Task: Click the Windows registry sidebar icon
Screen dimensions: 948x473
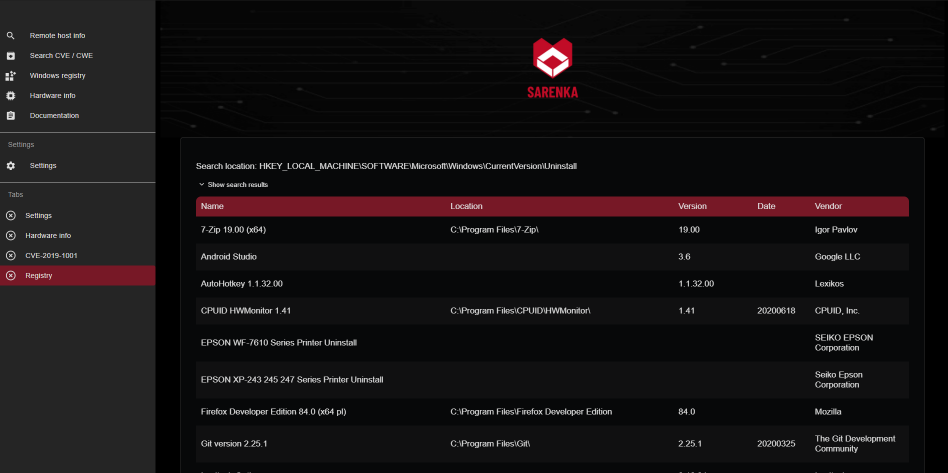Action: pyautogui.click(x=10, y=76)
